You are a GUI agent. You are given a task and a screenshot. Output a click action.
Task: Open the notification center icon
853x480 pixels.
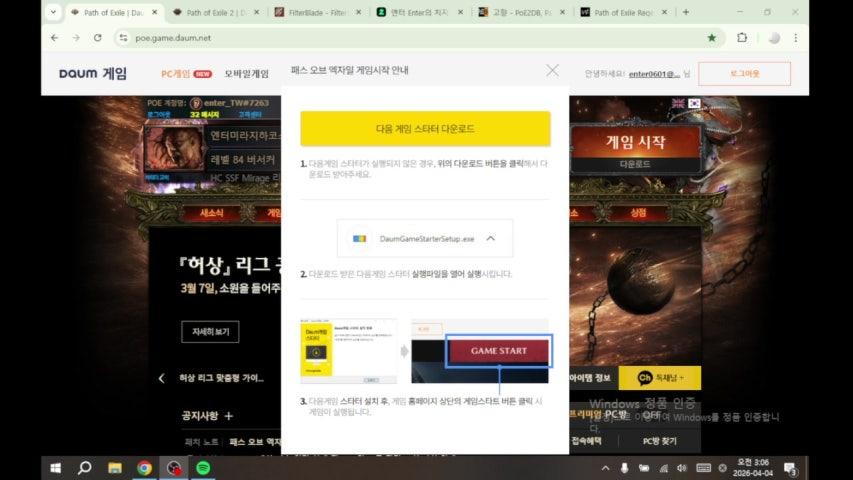click(x=790, y=468)
